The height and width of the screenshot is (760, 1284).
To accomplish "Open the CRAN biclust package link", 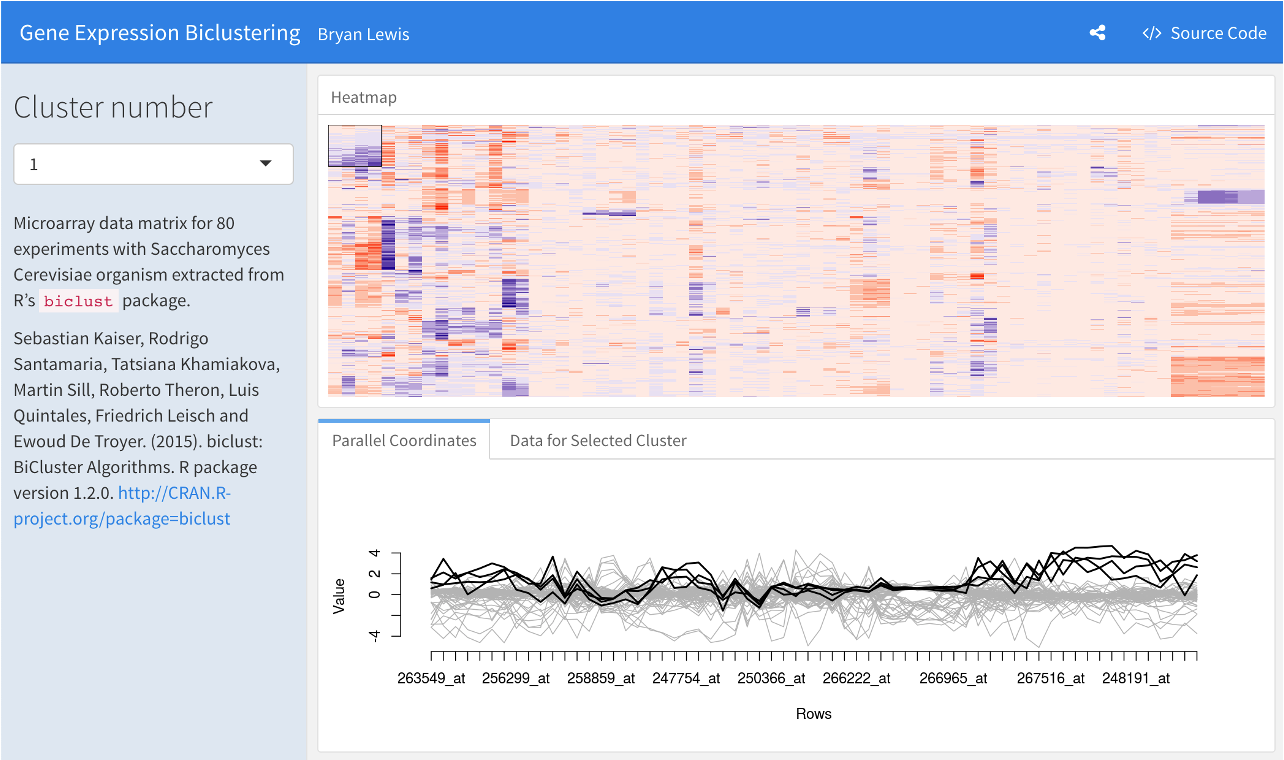I will (122, 506).
